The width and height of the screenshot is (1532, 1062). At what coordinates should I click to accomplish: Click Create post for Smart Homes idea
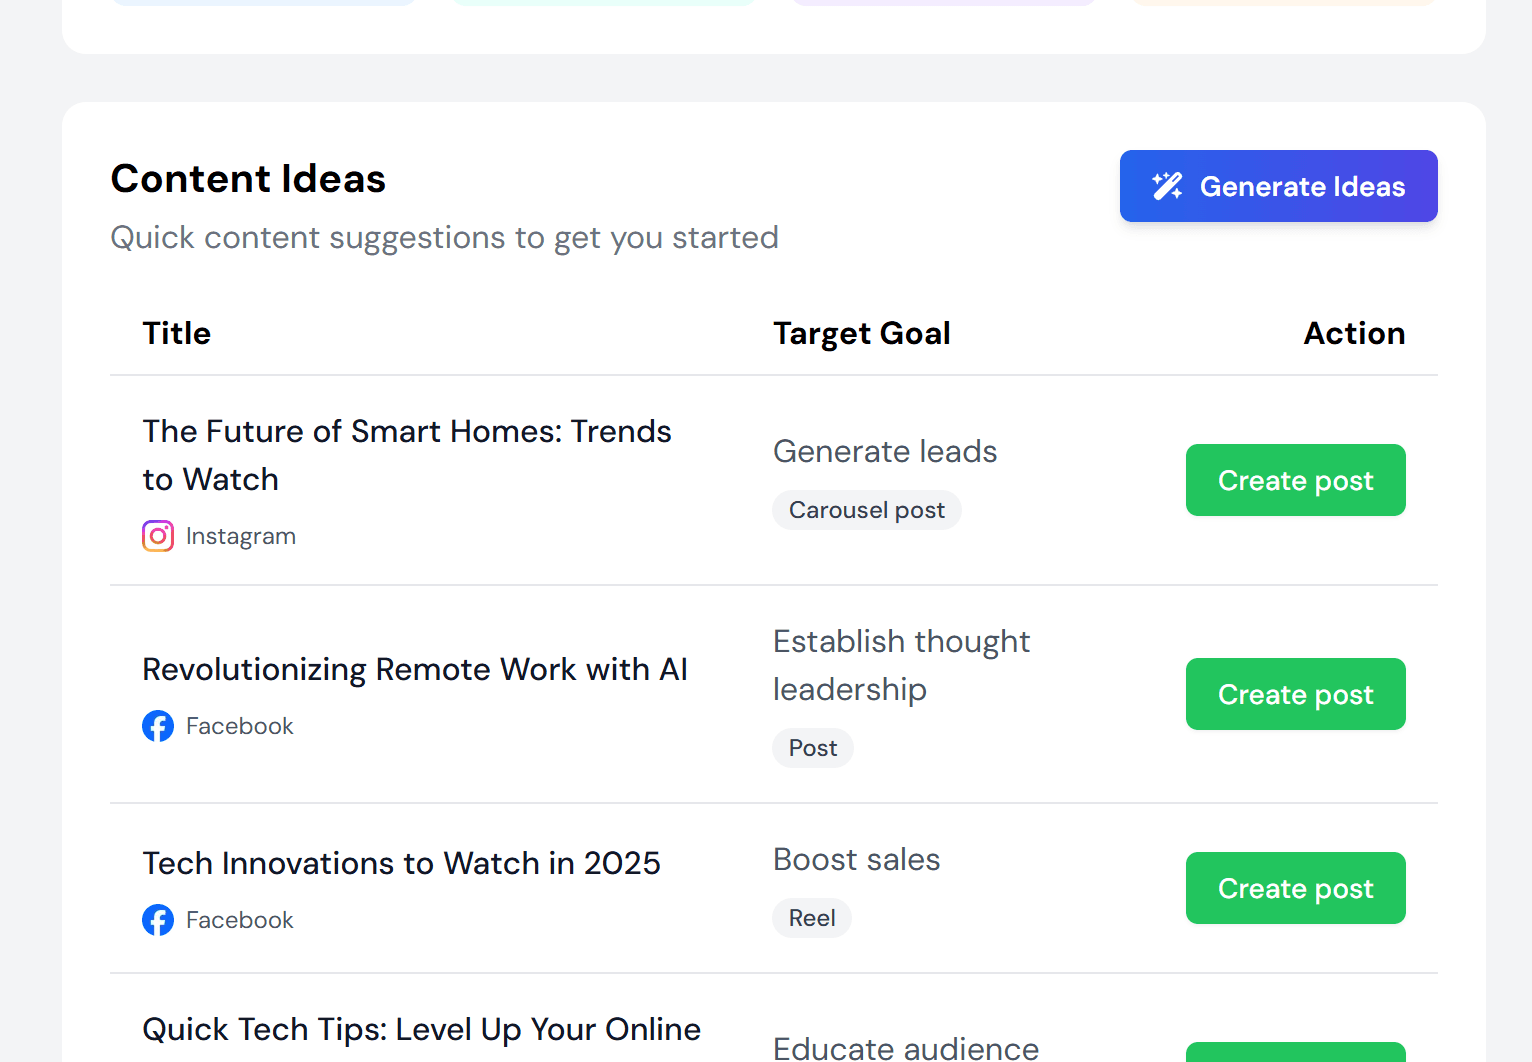click(1295, 480)
